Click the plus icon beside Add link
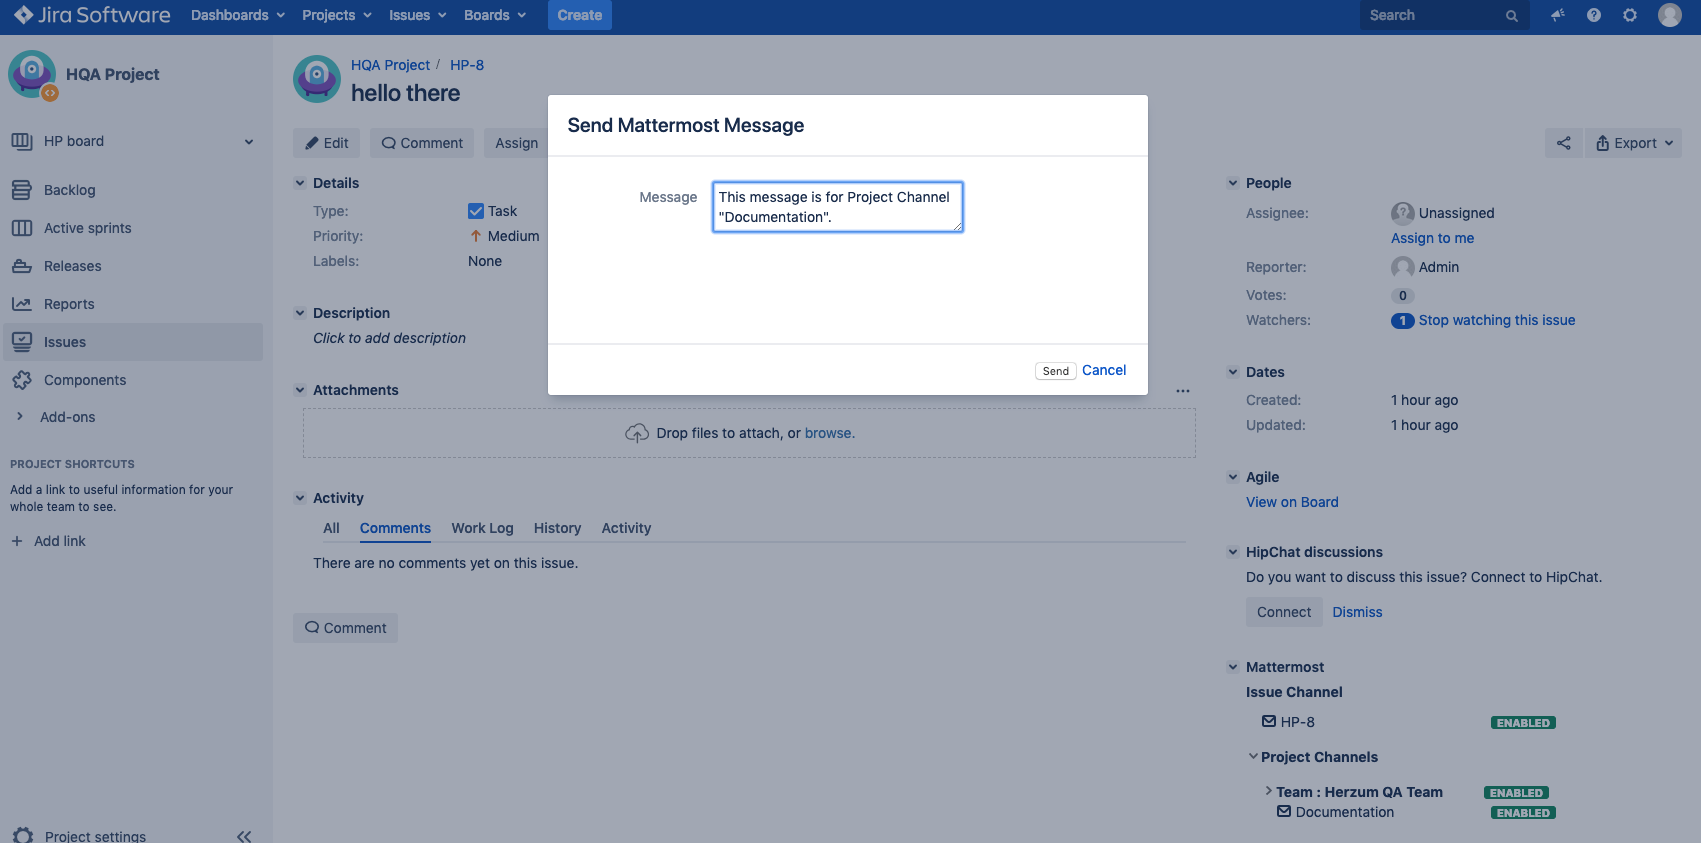This screenshot has height=843, width=1701. [x=17, y=541]
